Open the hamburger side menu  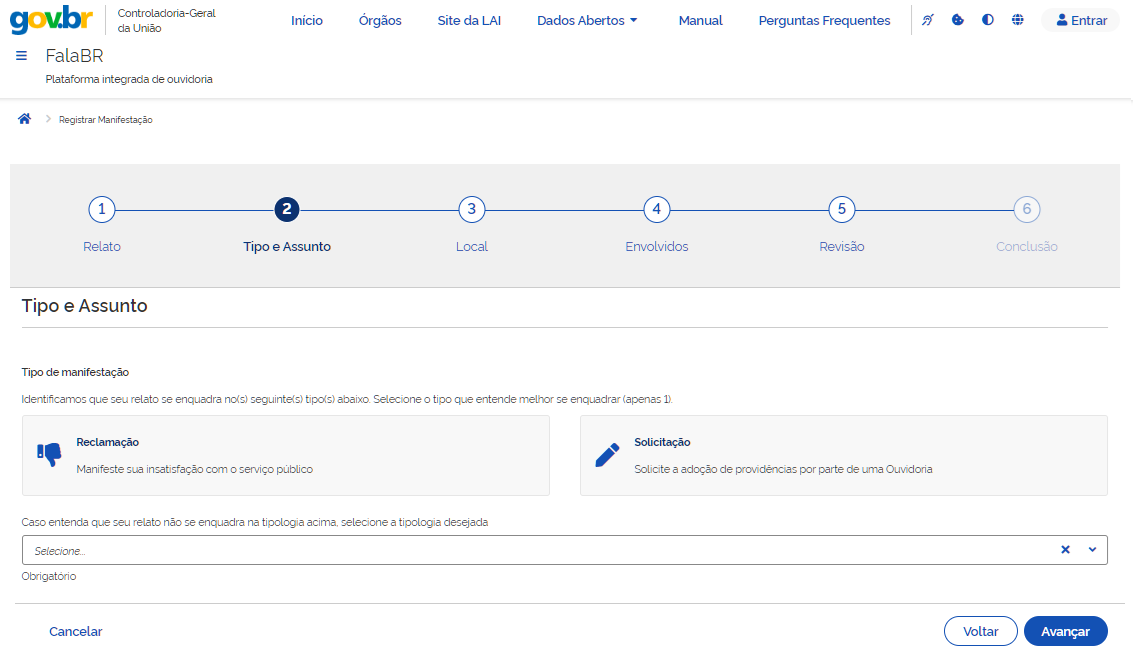(22, 56)
